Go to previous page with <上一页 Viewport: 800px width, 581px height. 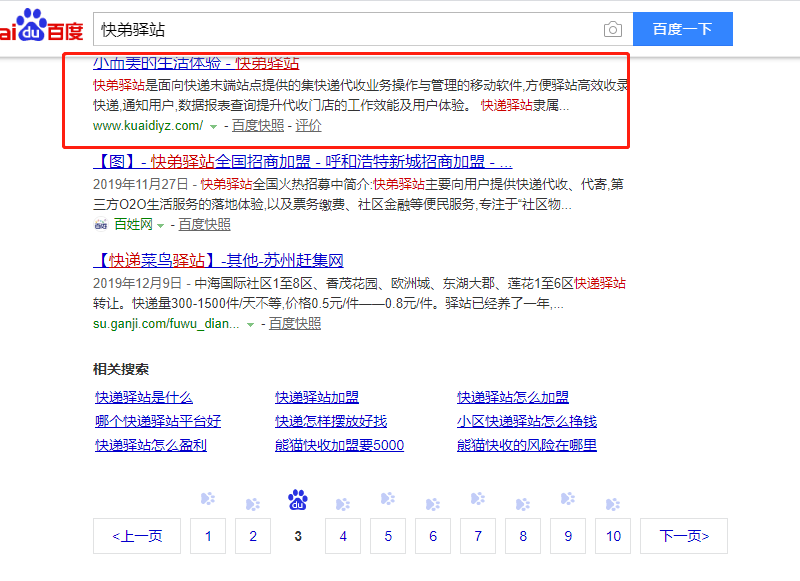click(x=137, y=536)
